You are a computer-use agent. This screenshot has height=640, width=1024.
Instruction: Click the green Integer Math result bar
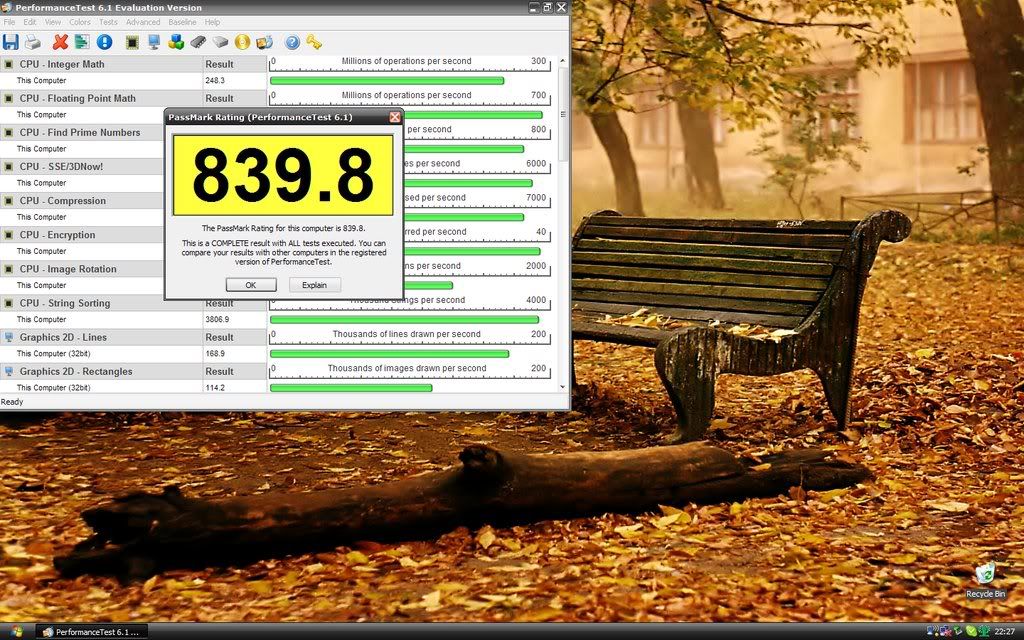(387, 81)
